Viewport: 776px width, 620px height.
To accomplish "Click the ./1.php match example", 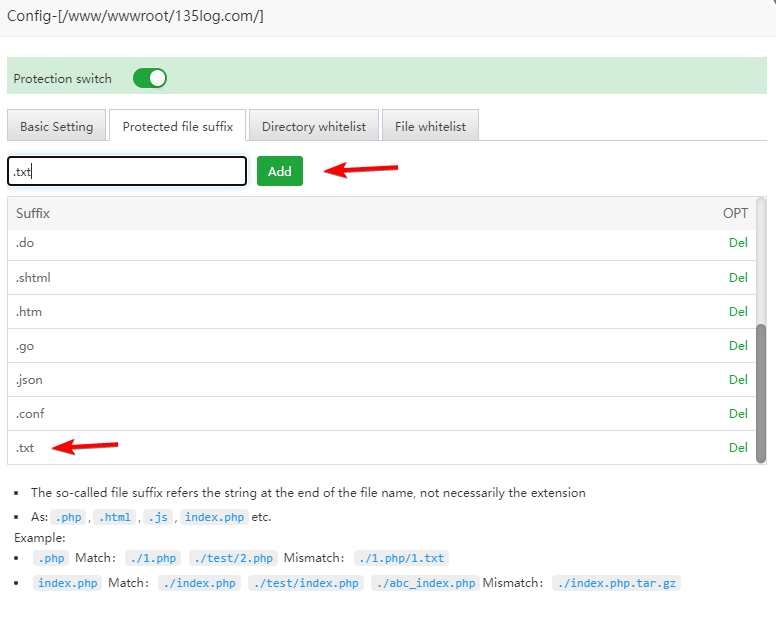I will point(153,558).
